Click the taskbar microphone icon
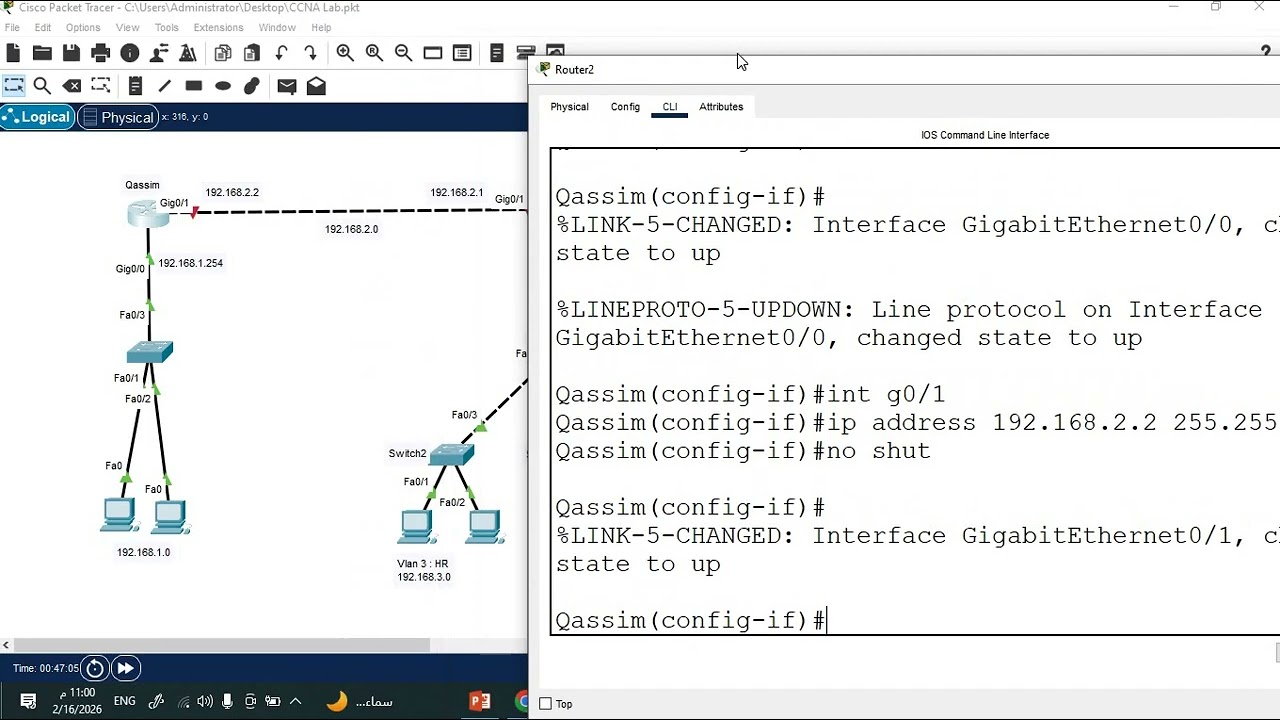This screenshot has width=1280, height=720. tap(228, 701)
